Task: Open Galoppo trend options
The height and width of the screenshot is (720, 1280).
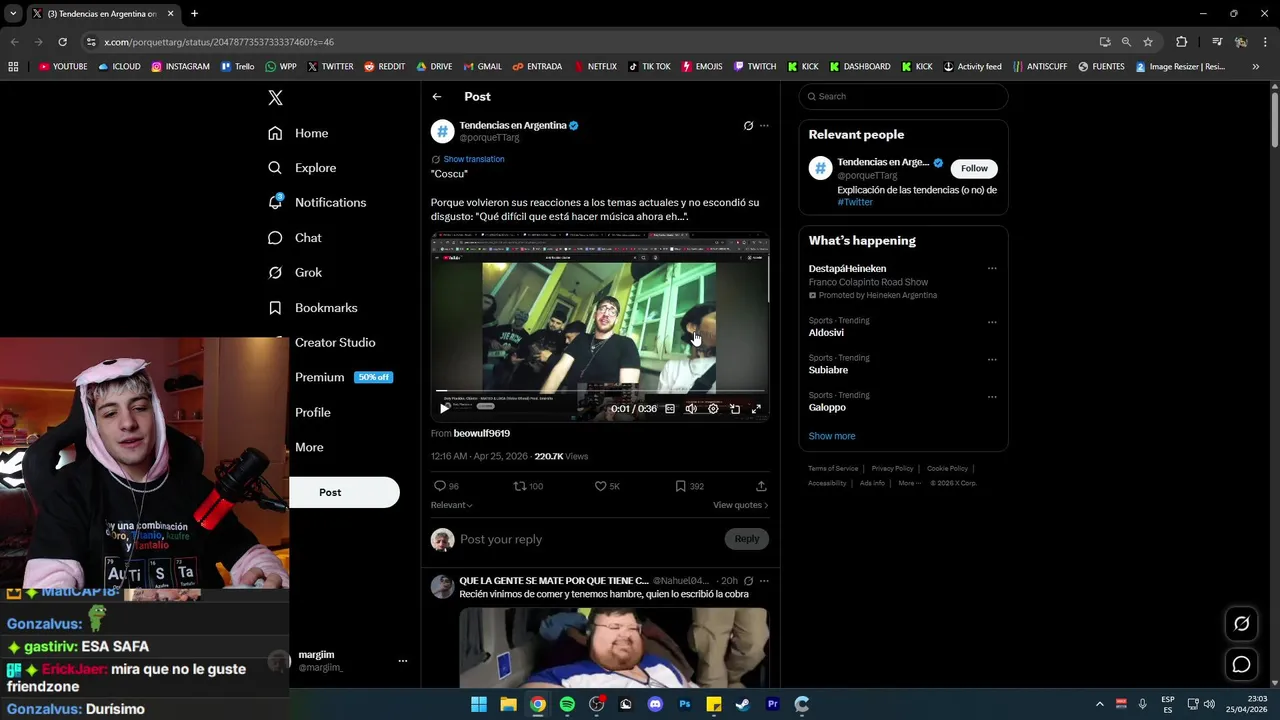Action: pyautogui.click(x=992, y=397)
